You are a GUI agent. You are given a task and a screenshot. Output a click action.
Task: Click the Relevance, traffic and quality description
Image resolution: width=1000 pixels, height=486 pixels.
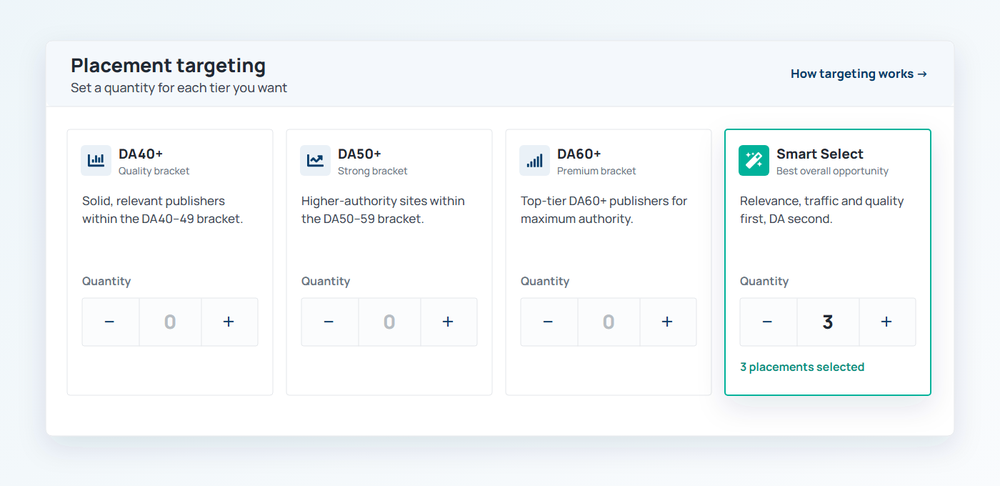821,210
